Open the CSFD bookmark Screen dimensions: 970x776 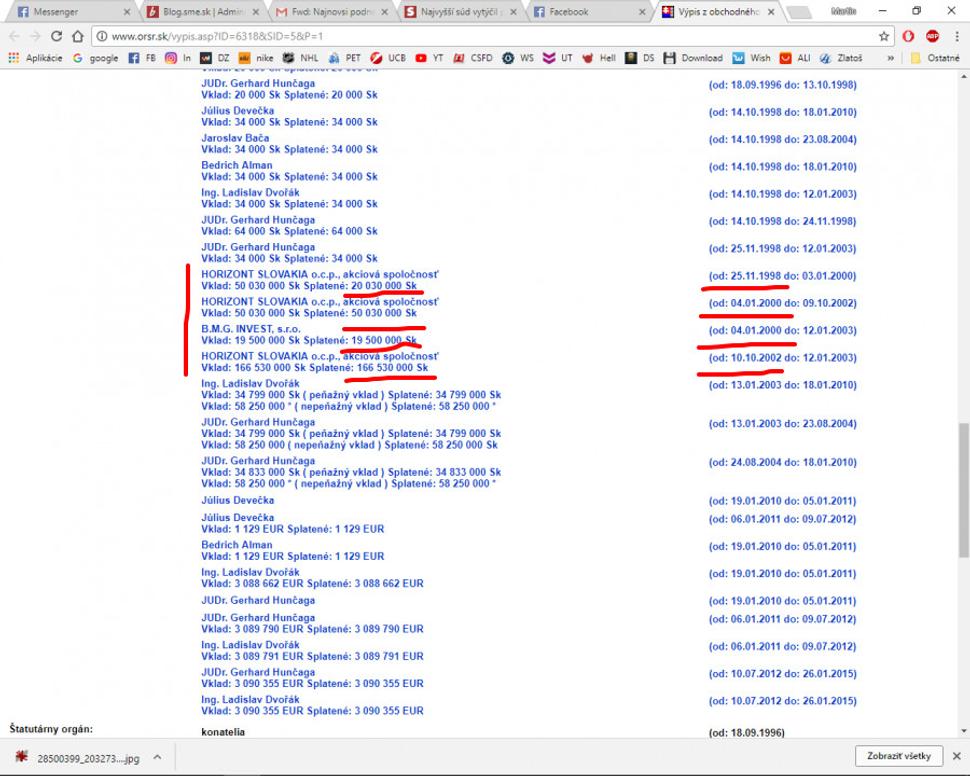tap(473, 58)
